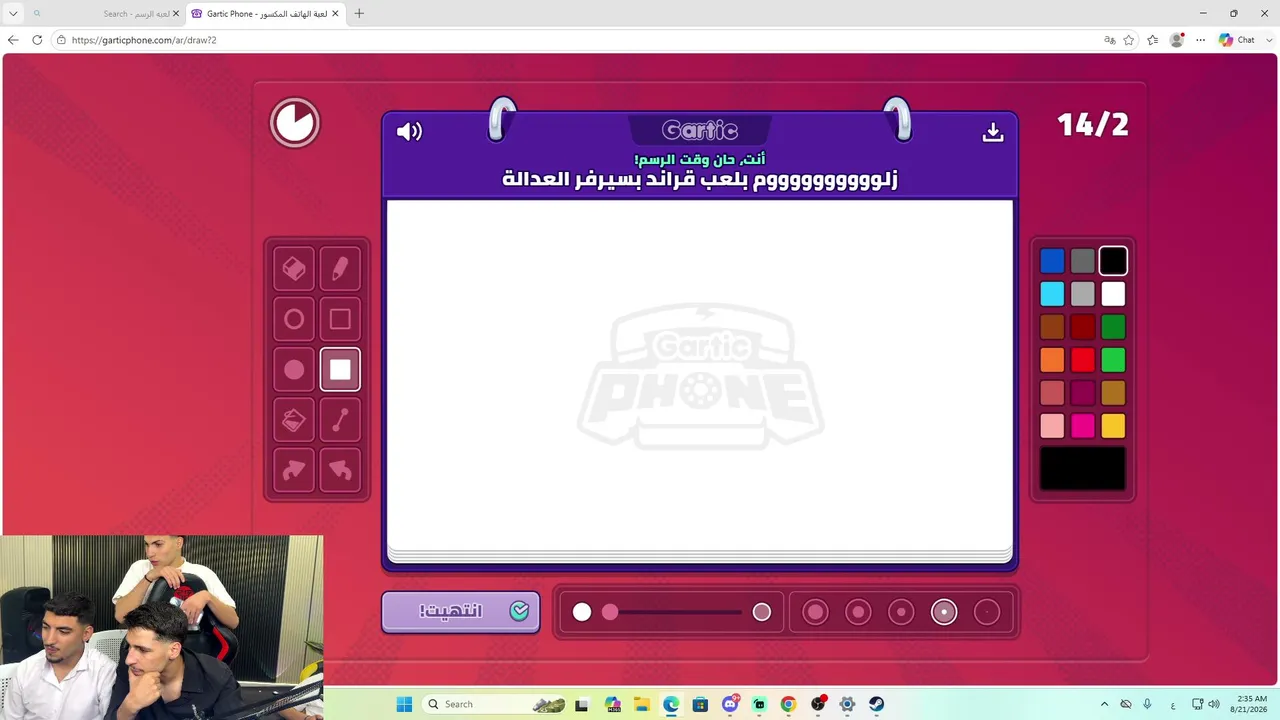Pick the light cyan color swatch
The width and height of the screenshot is (1280, 720).
[x=1052, y=294]
